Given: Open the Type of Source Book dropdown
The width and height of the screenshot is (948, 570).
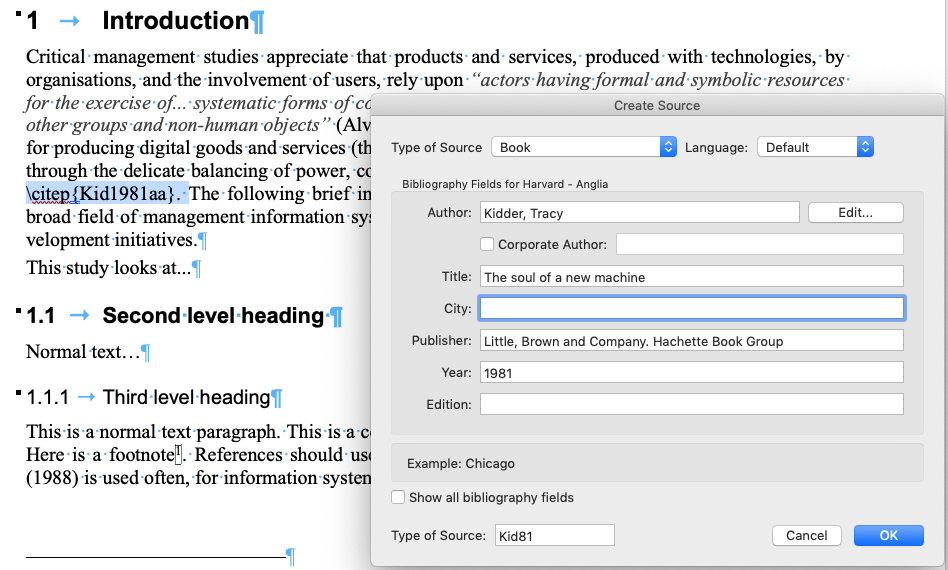Looking at the screenshot, I should coord(583,147).
